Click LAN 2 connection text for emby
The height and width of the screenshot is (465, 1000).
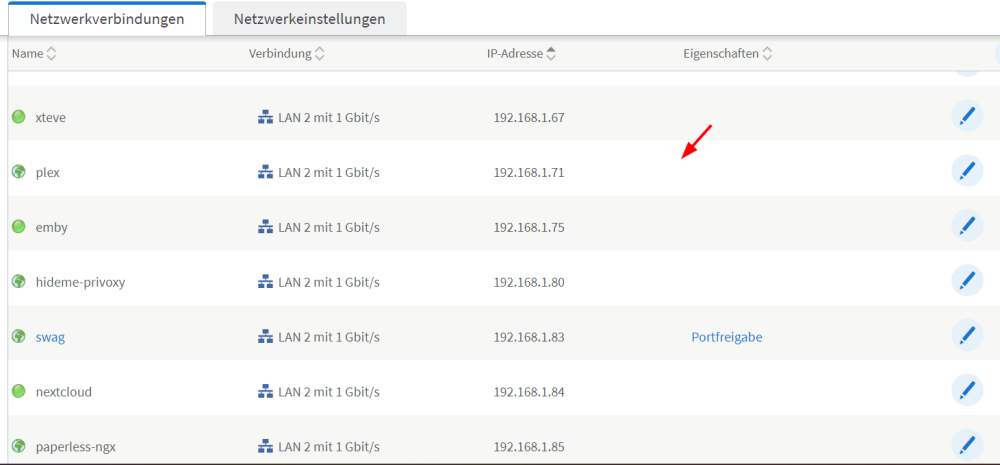(x=329, y=228)
